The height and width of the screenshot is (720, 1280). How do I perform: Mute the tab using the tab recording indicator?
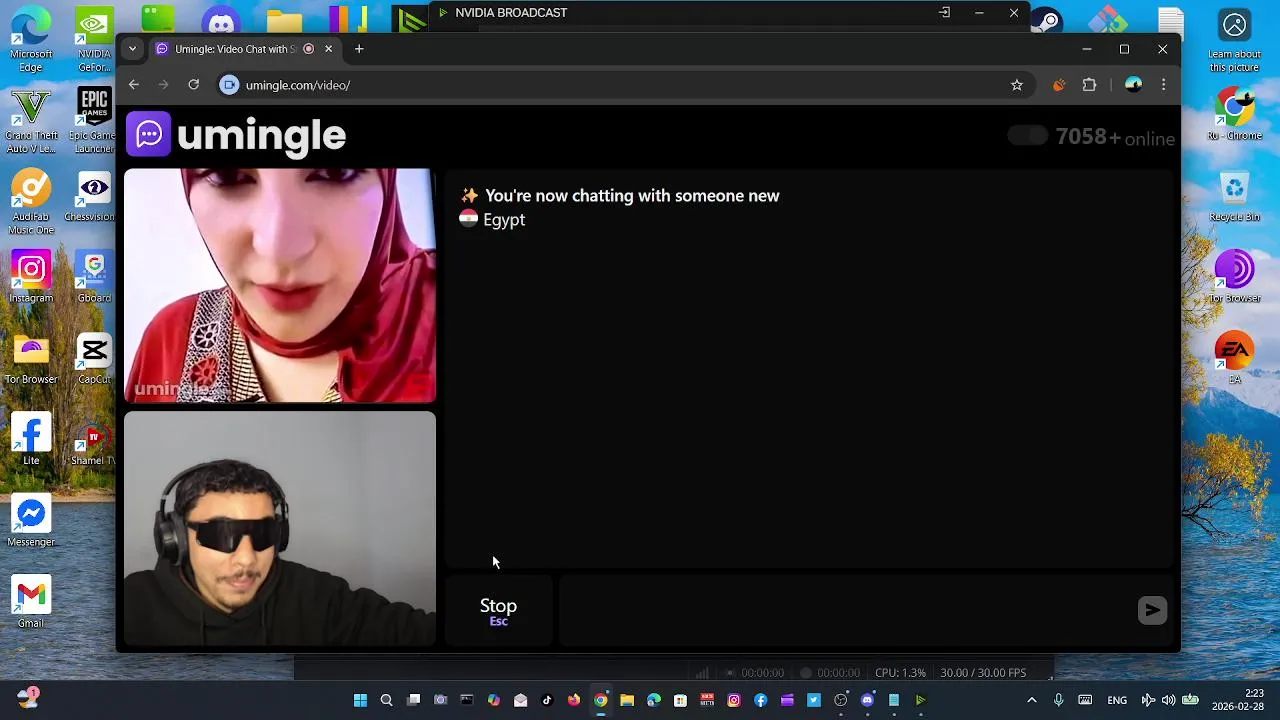click(x=309, y=49)
